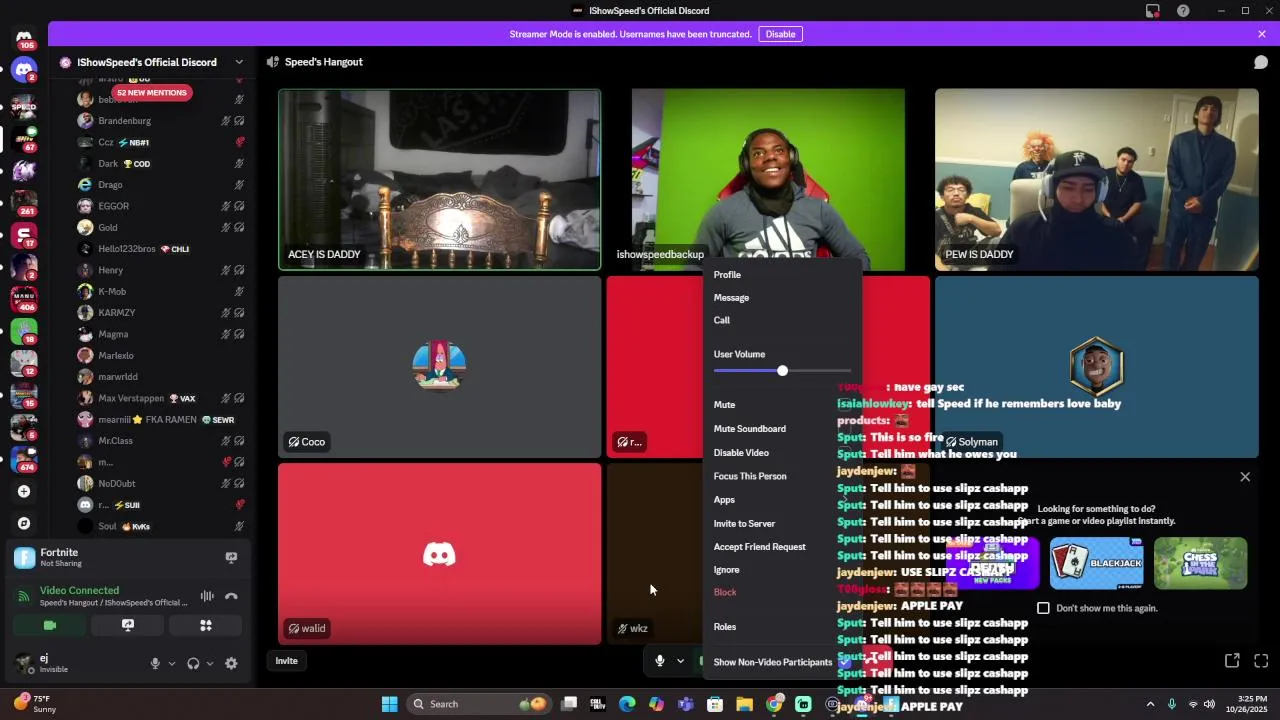
Task: Select Message in context menu
Action: (x=782, y=298)
